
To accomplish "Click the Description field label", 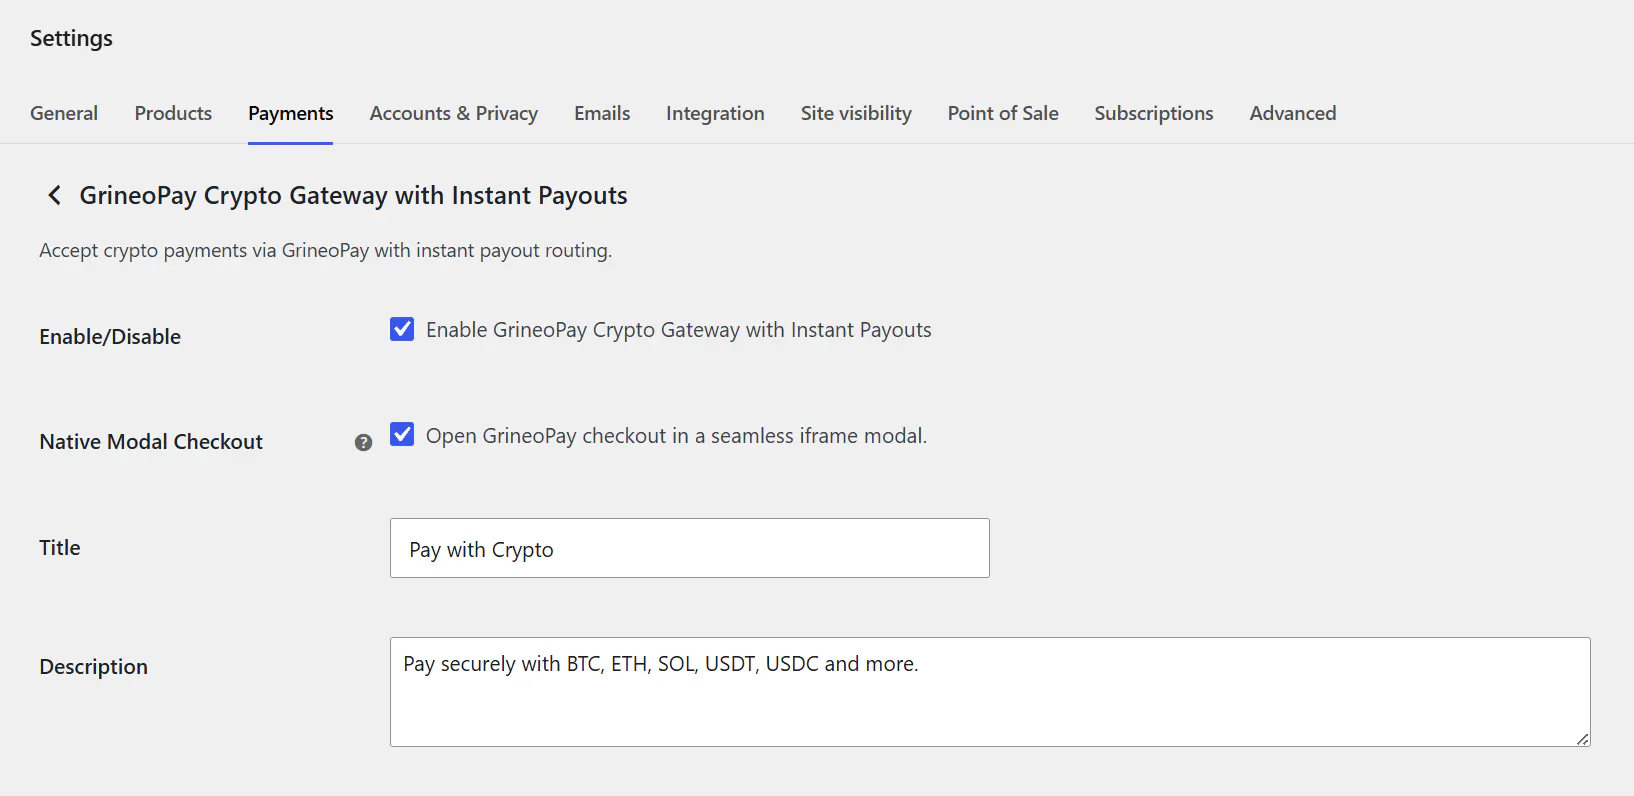I will (x=94, y=667).
